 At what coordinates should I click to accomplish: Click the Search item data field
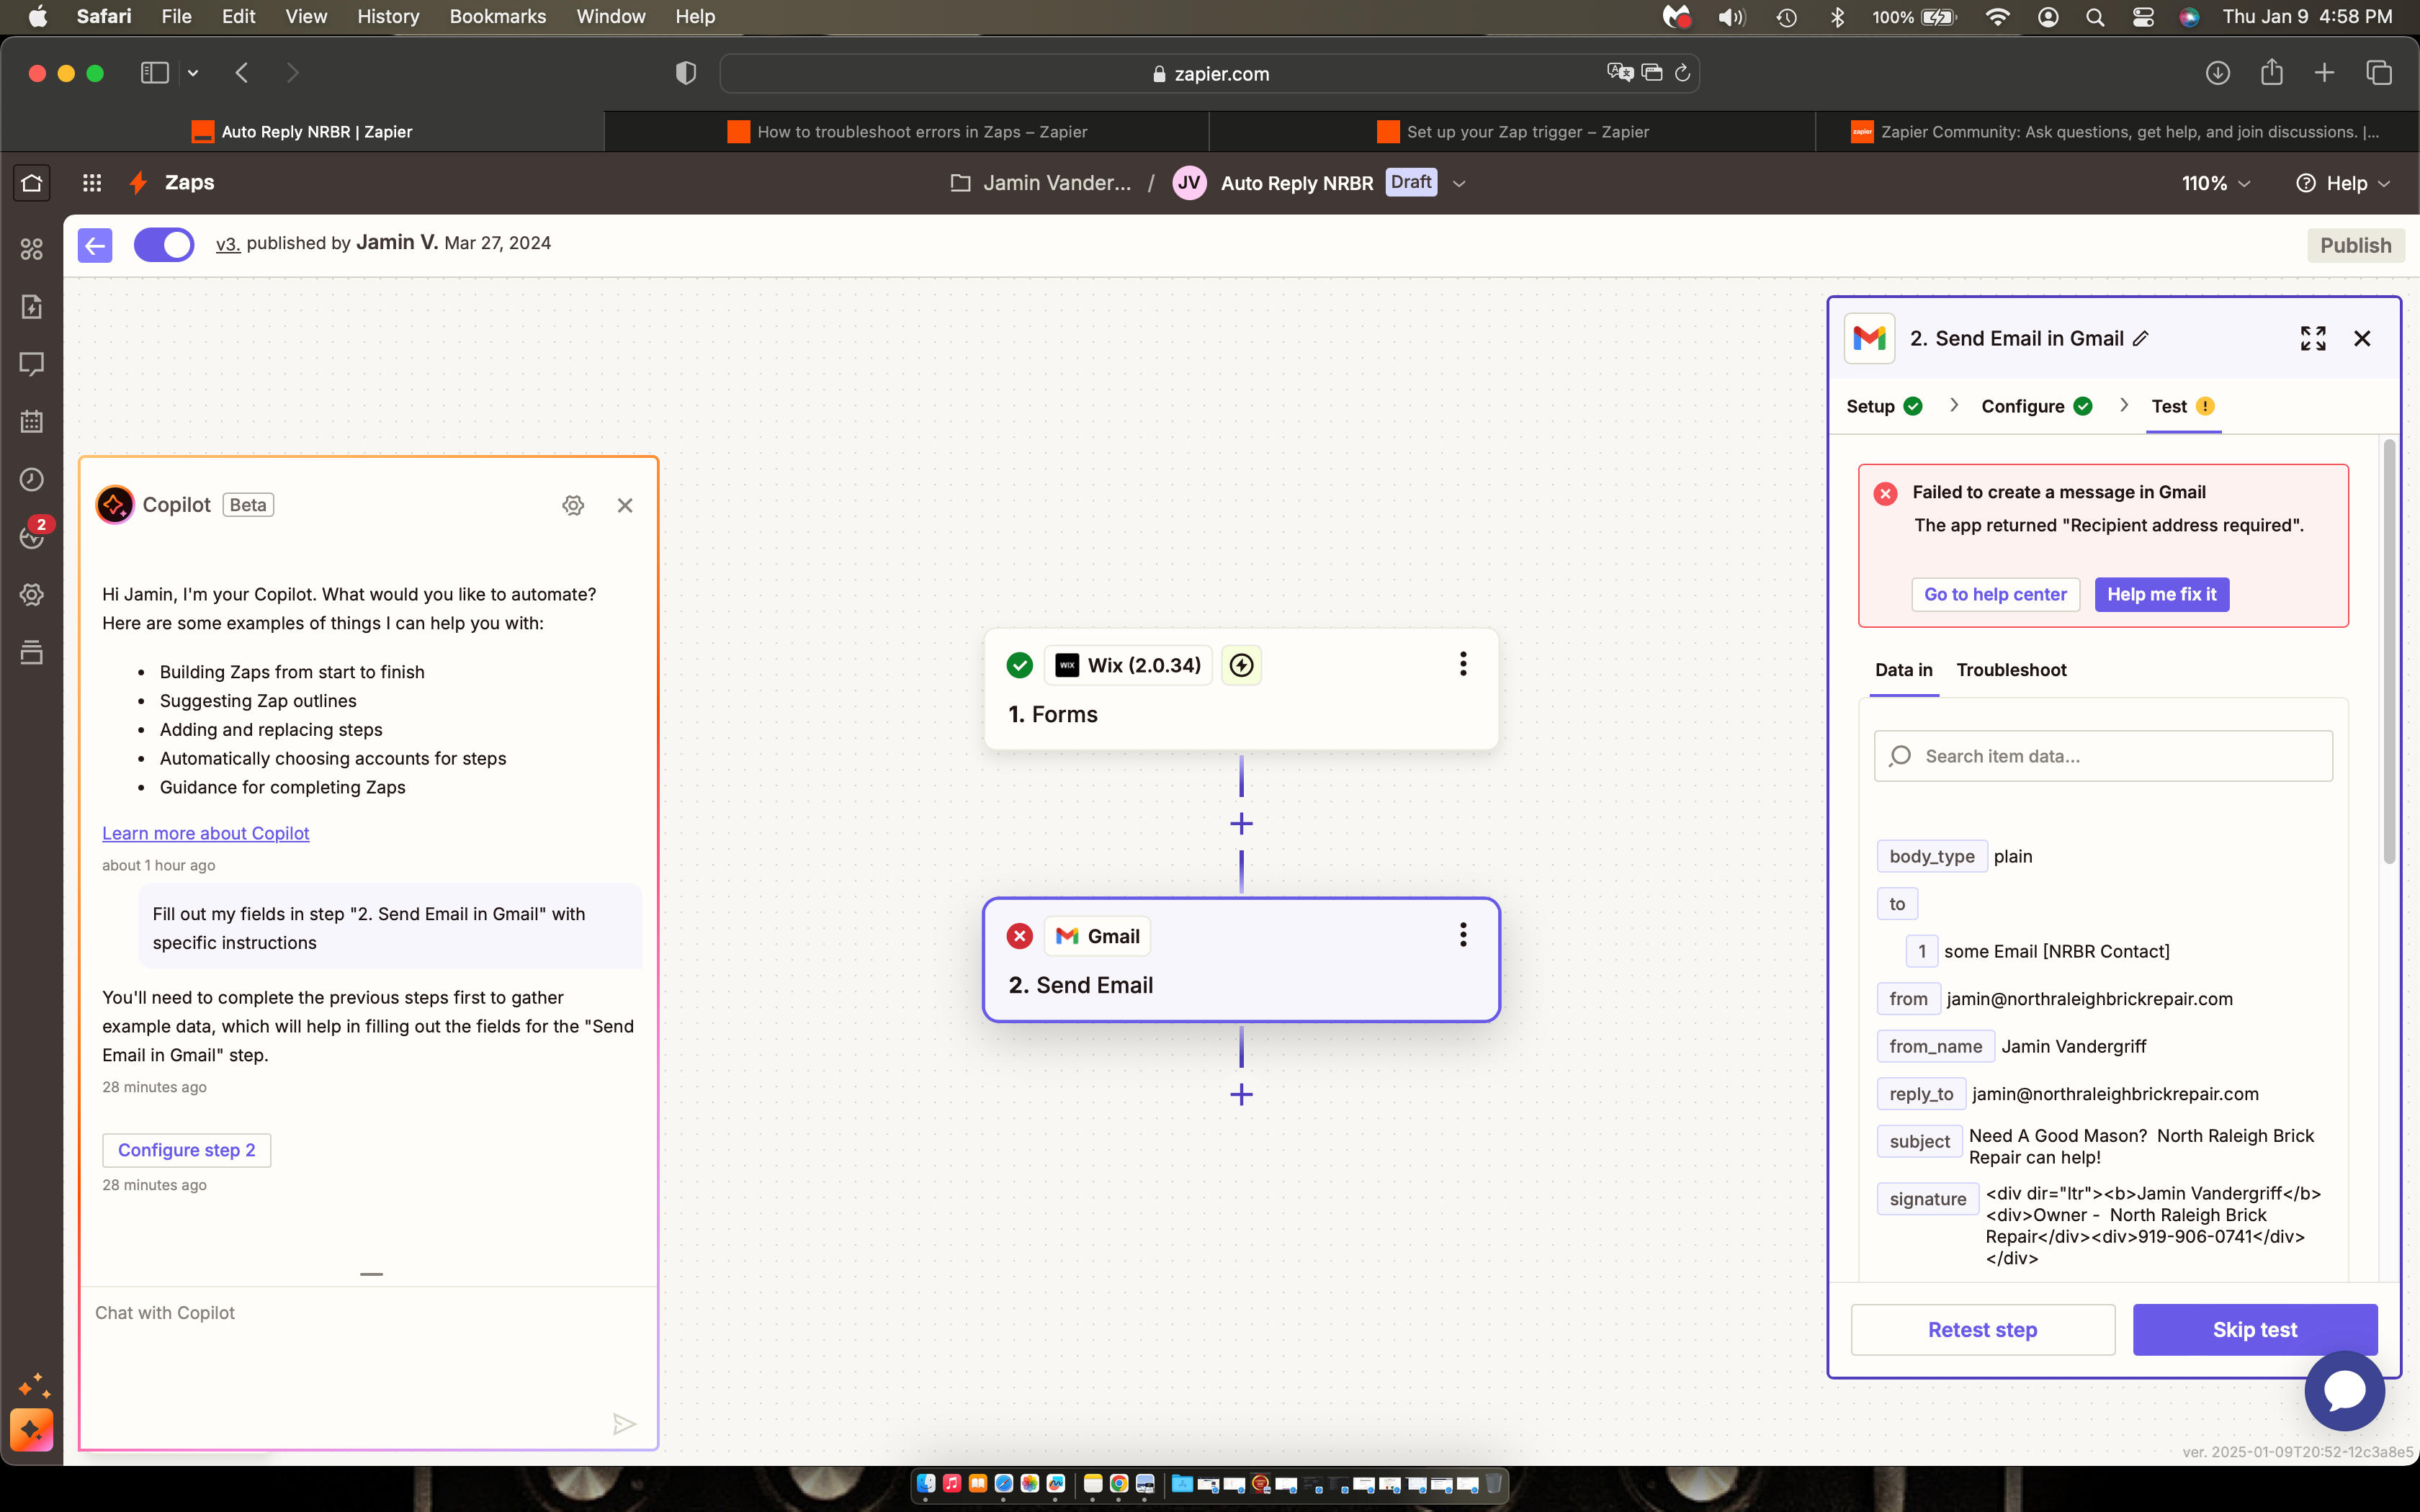2103,757
